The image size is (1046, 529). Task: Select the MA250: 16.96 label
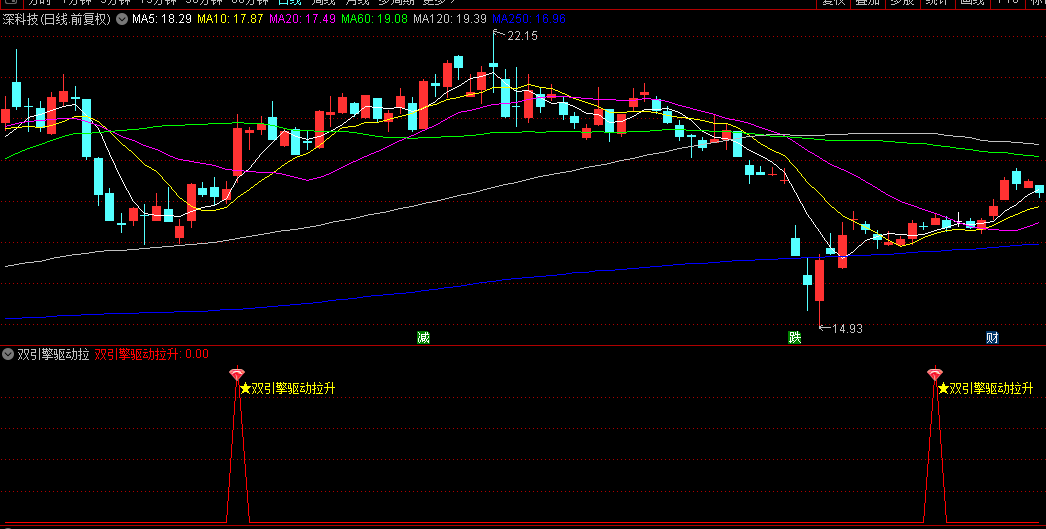pos(529,19)
